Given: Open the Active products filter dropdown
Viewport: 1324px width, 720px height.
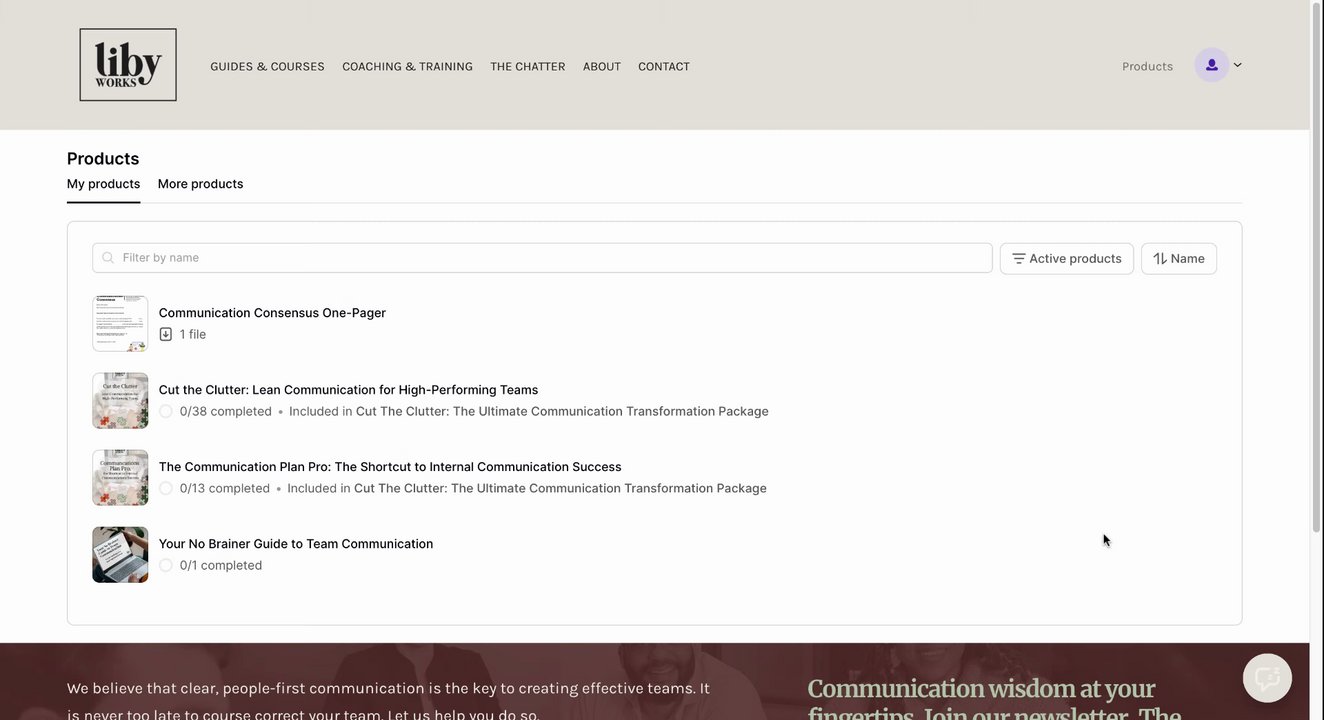Looking at the screenshot, I should pyautogui.click(x=1066, y=258).
